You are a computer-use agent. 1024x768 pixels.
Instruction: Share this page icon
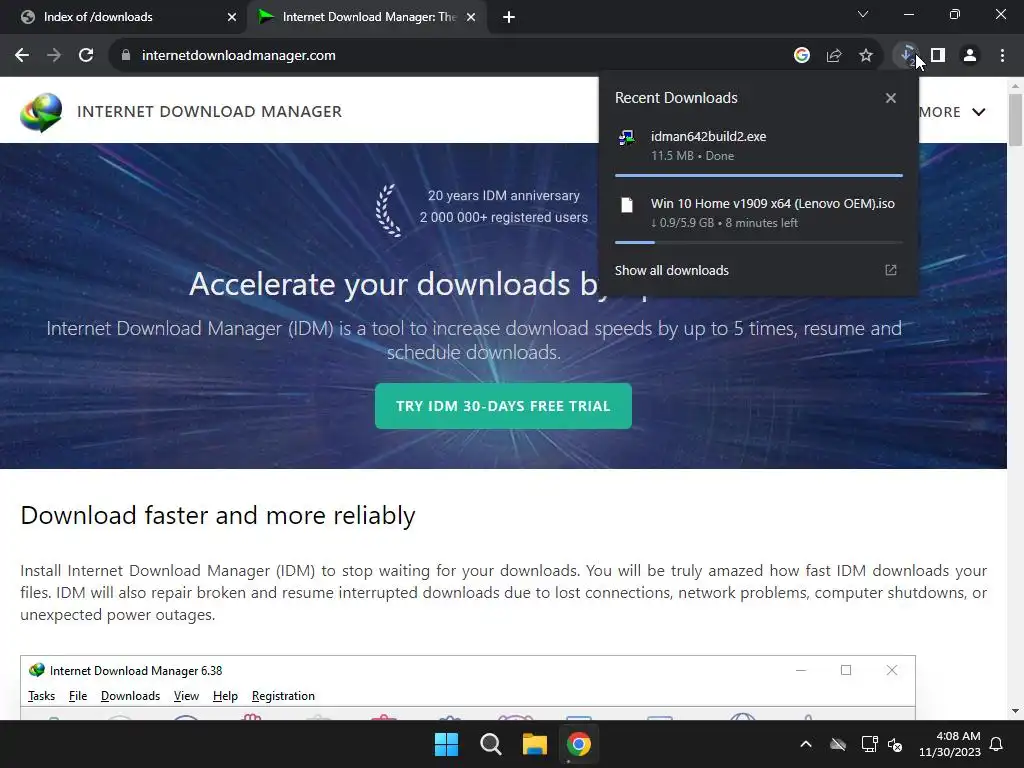pos(834,56)
